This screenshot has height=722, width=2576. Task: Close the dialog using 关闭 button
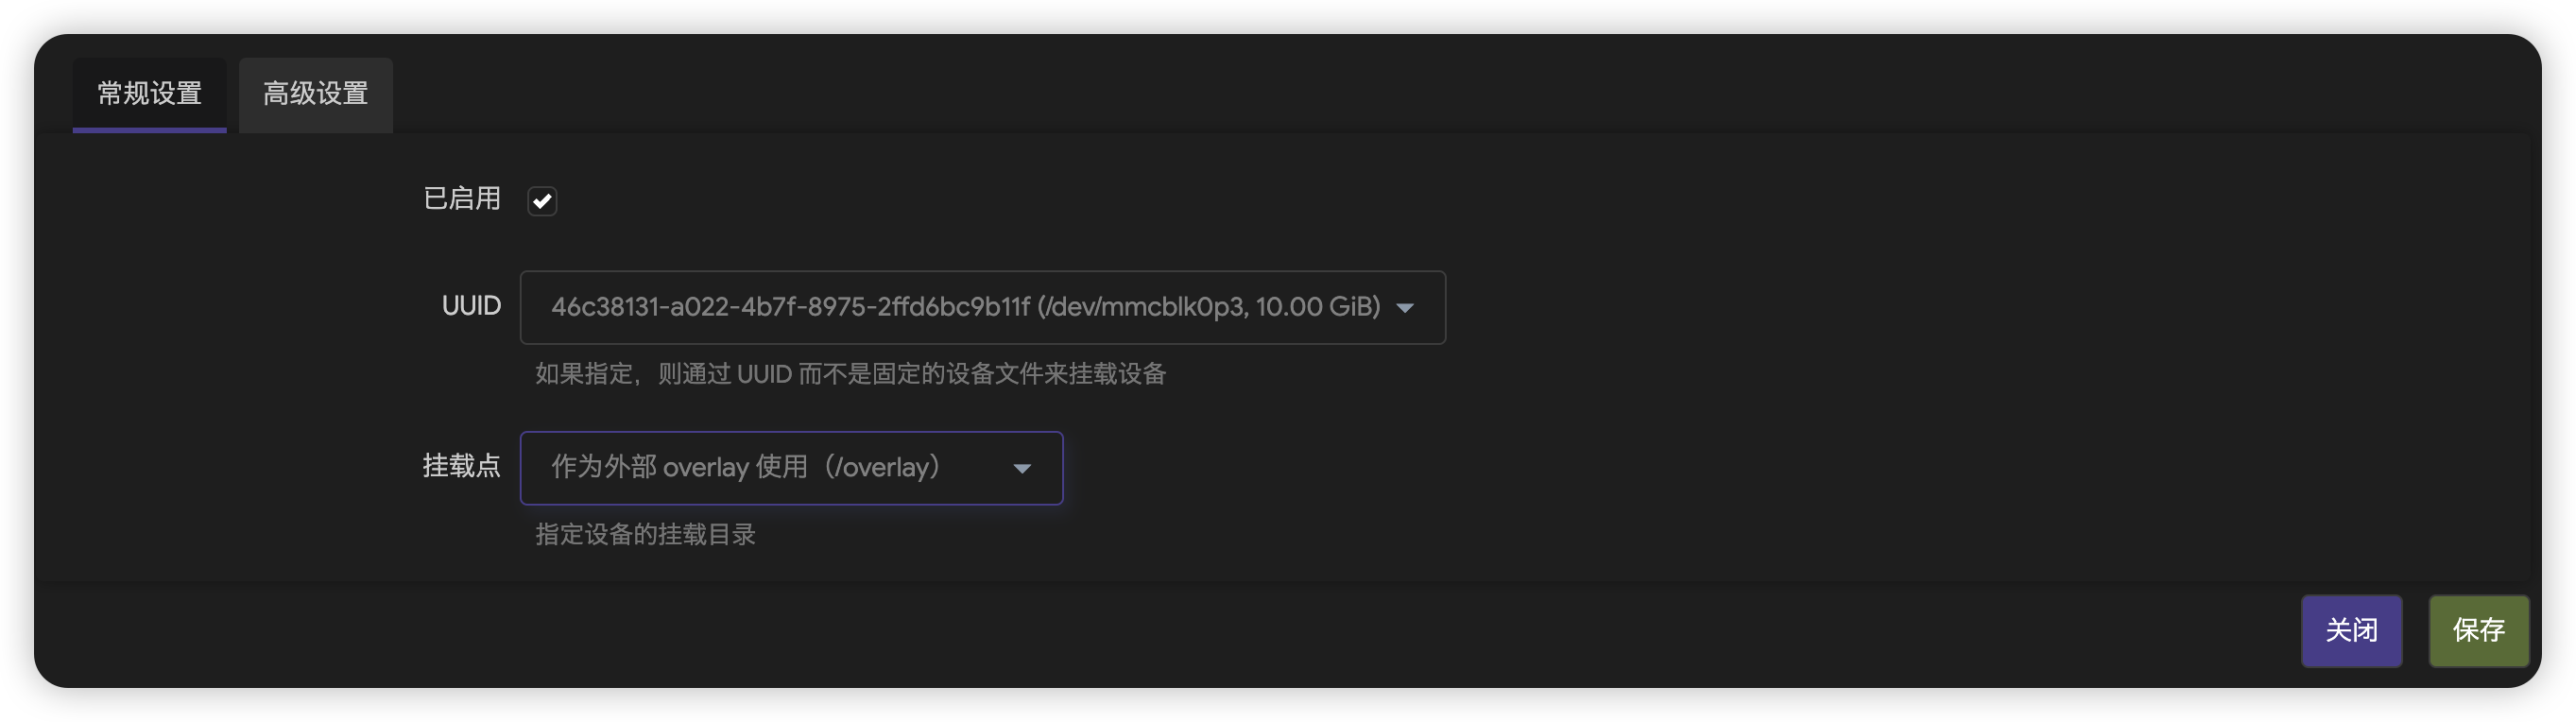(x=2351, y=630)
